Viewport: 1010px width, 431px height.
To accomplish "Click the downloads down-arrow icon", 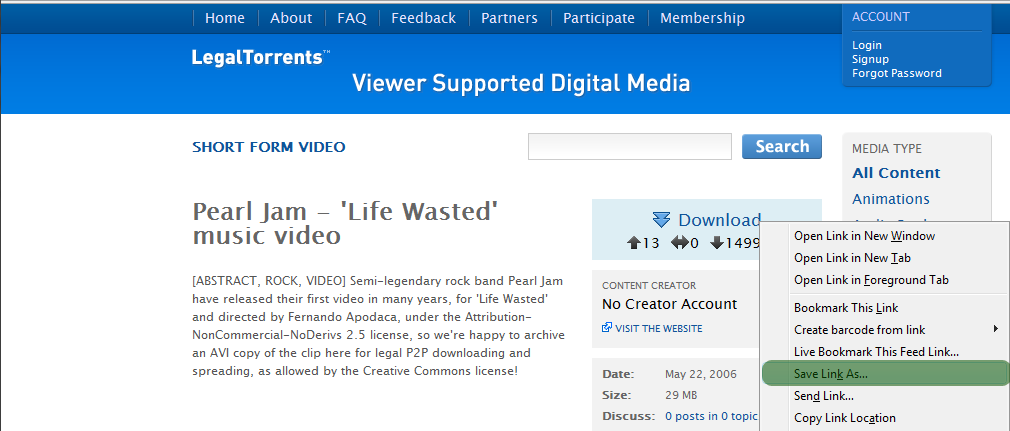I will 717,243.
